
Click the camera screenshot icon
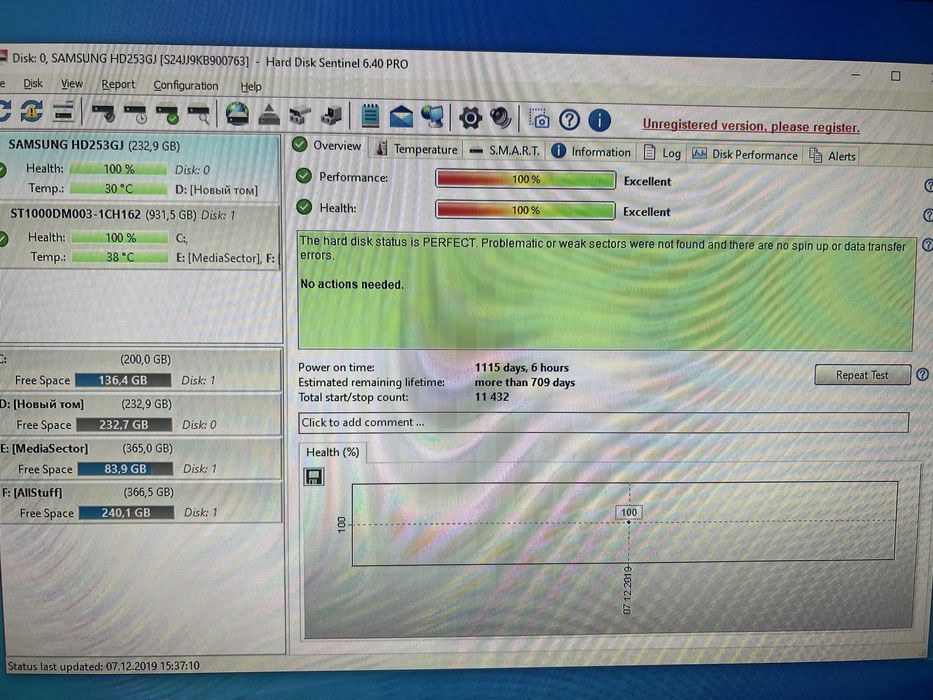tap(539, 119)
